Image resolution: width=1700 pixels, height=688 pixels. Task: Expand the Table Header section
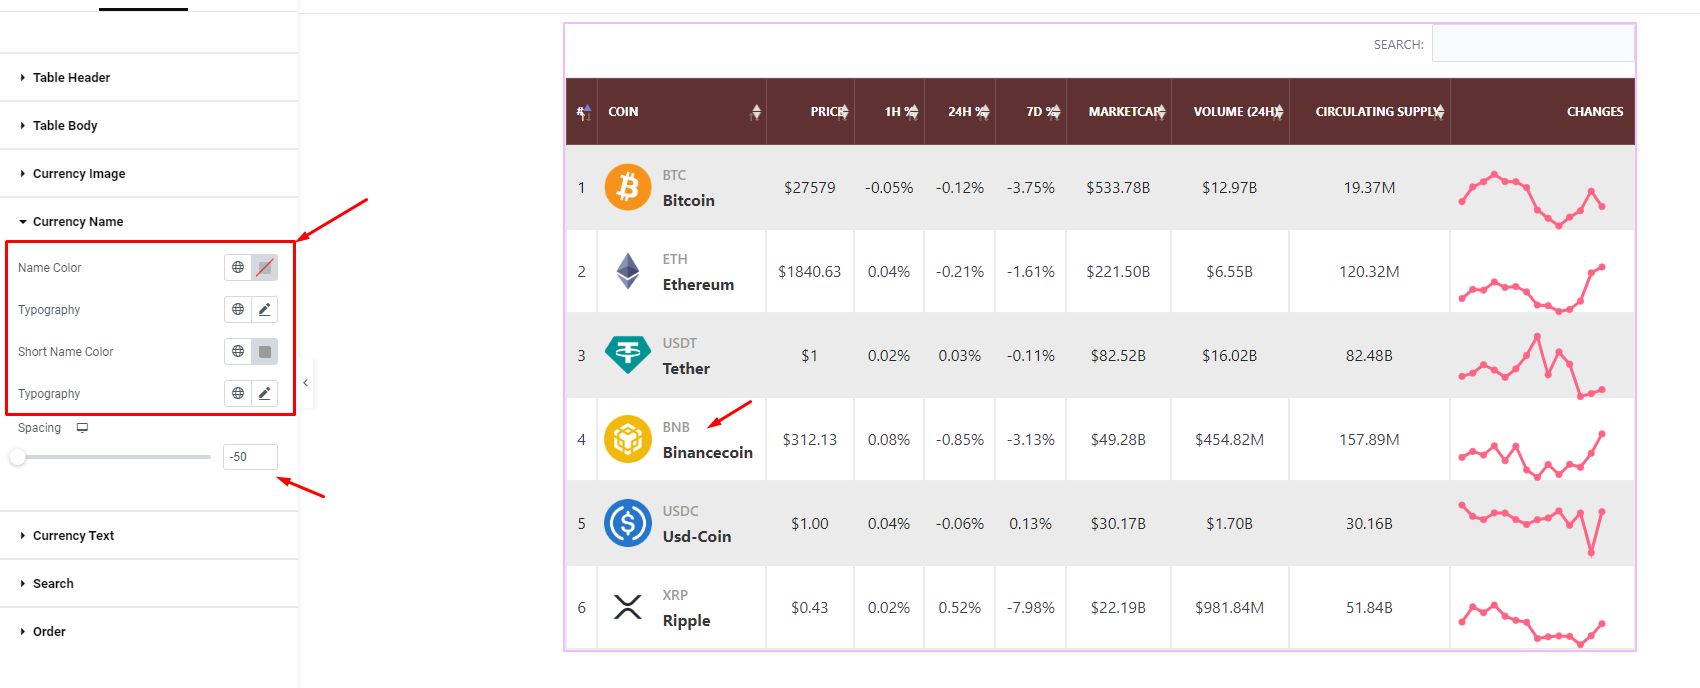[73, 77]
